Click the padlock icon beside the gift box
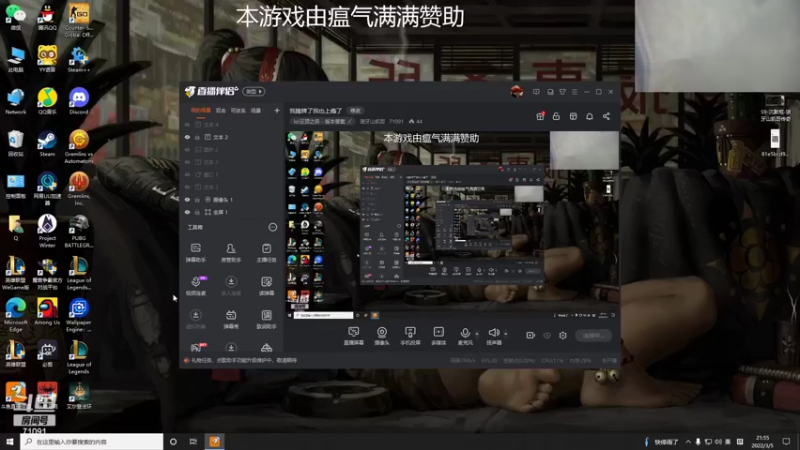The height and width of the screenshot is (450, 800). pos(556,116)
